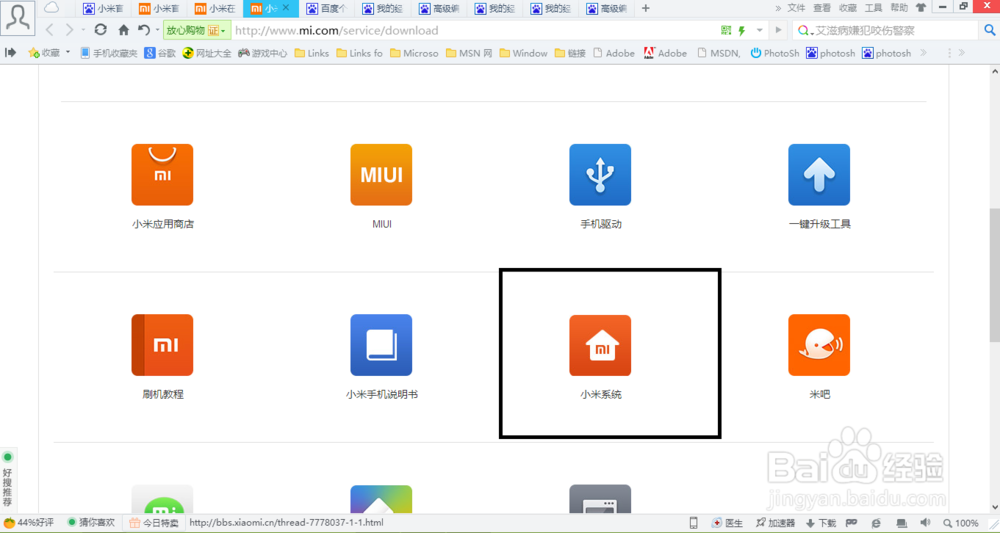1000x533 pixels.
Task: Open the 查看 menu
Action: [x=822, y=8]
